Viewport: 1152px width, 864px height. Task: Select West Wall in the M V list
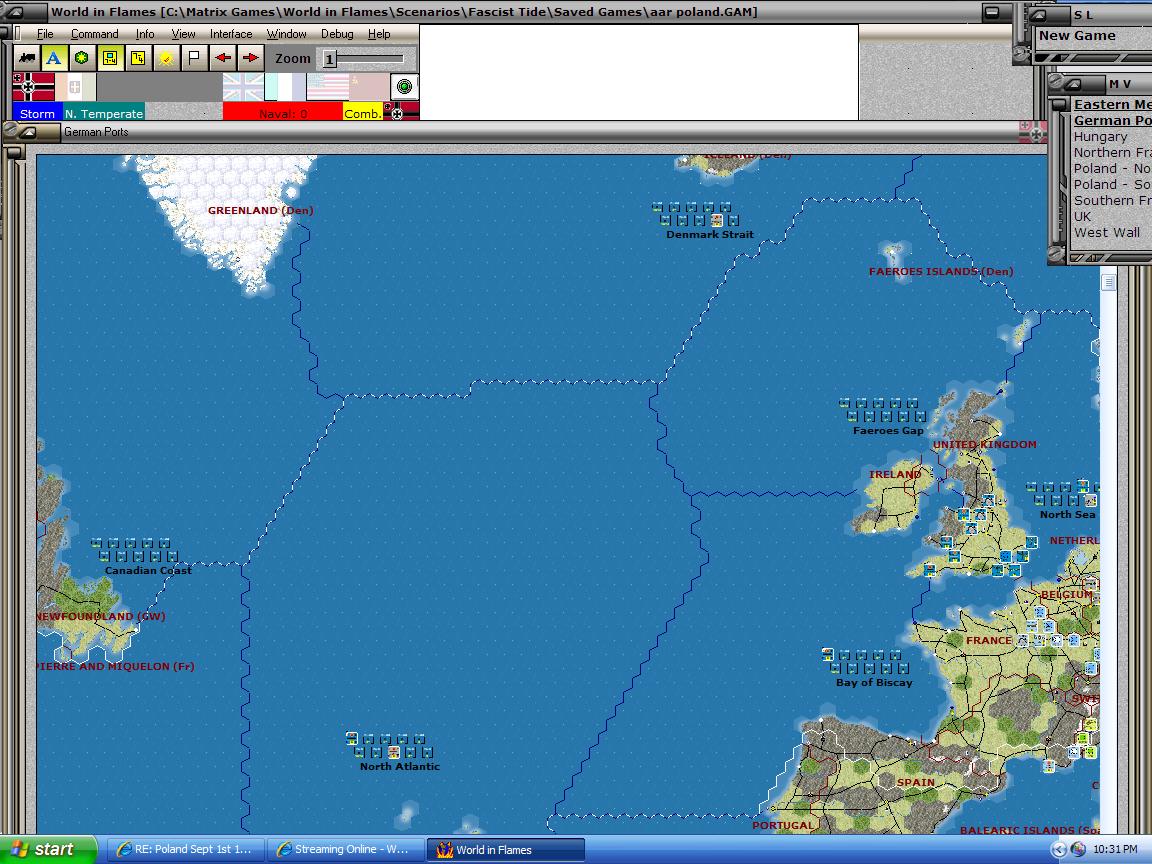point(1106,233)
